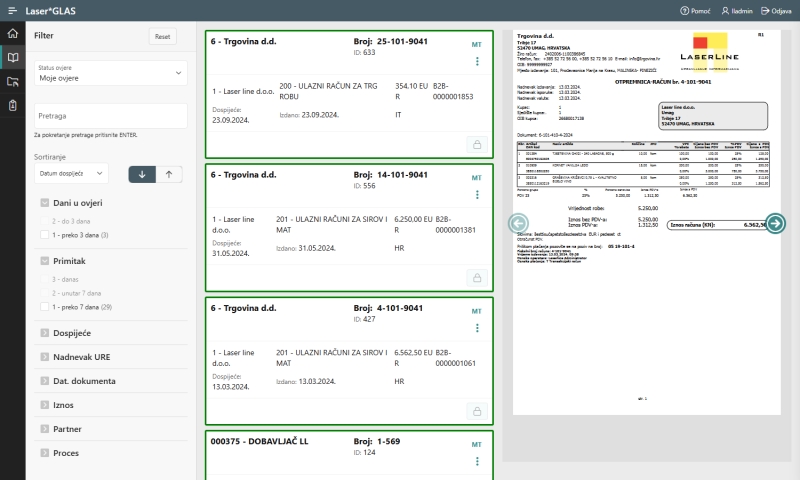Click reference B2B-0000001061
This screenshot has width=800, height=480.
click(x=456, y=358)
